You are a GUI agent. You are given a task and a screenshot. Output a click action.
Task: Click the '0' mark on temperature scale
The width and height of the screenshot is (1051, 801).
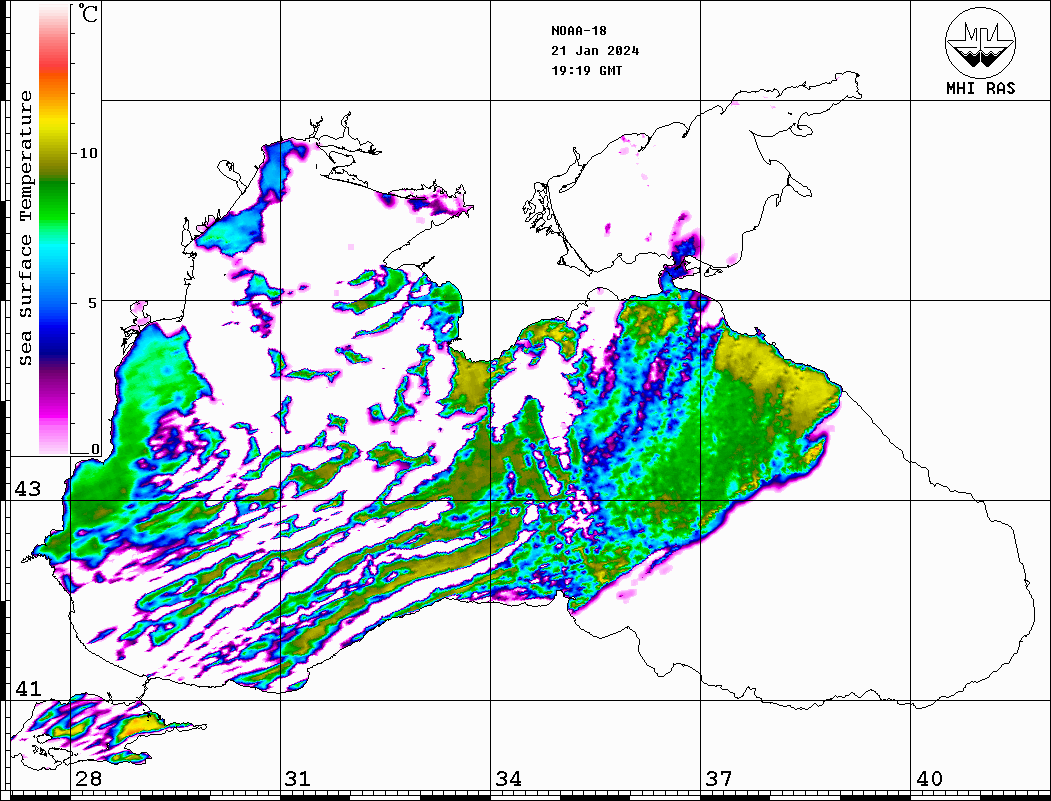[95, 449]
